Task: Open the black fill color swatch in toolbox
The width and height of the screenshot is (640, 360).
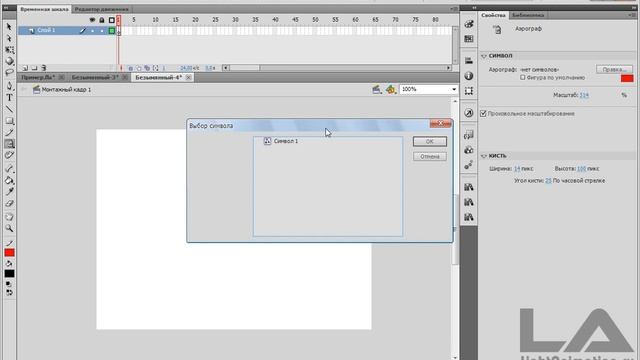Action: 9,273
